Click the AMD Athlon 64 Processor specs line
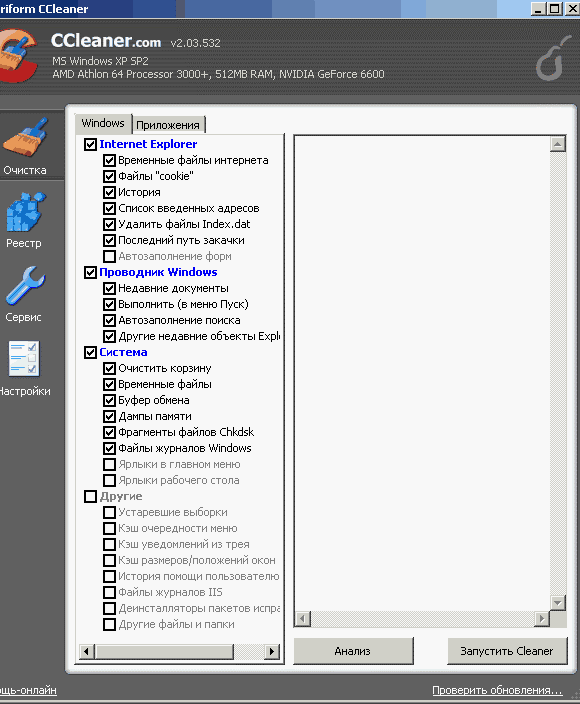 coord(218,74)
